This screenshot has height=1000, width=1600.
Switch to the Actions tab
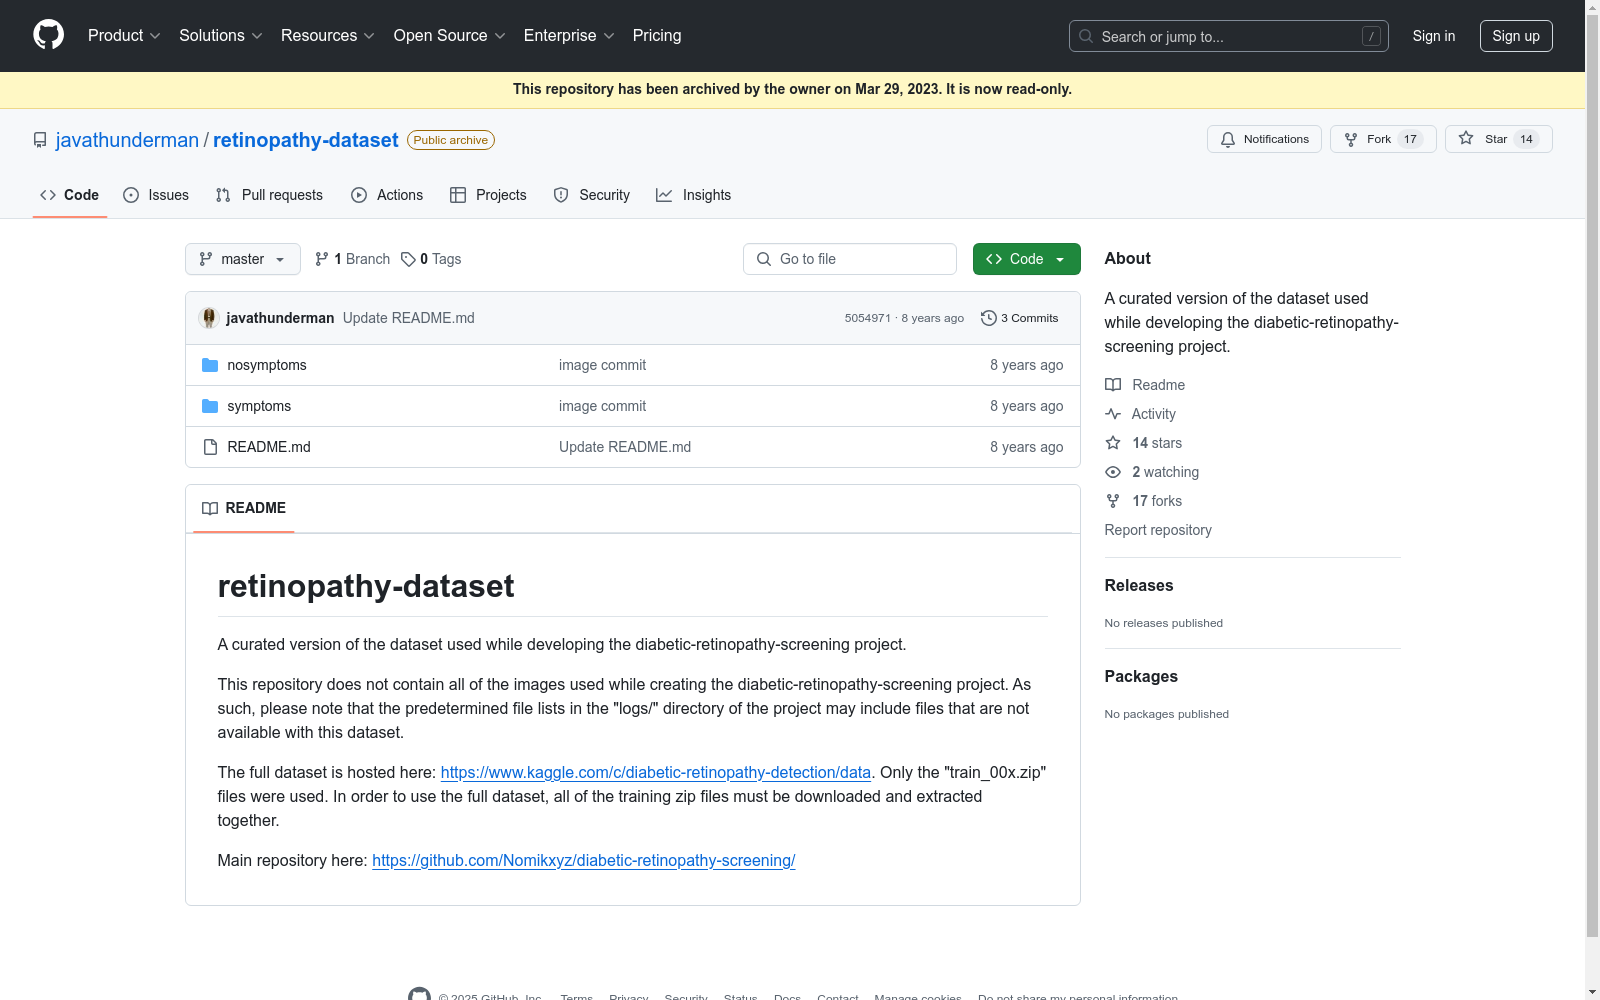tap(387, 195)
